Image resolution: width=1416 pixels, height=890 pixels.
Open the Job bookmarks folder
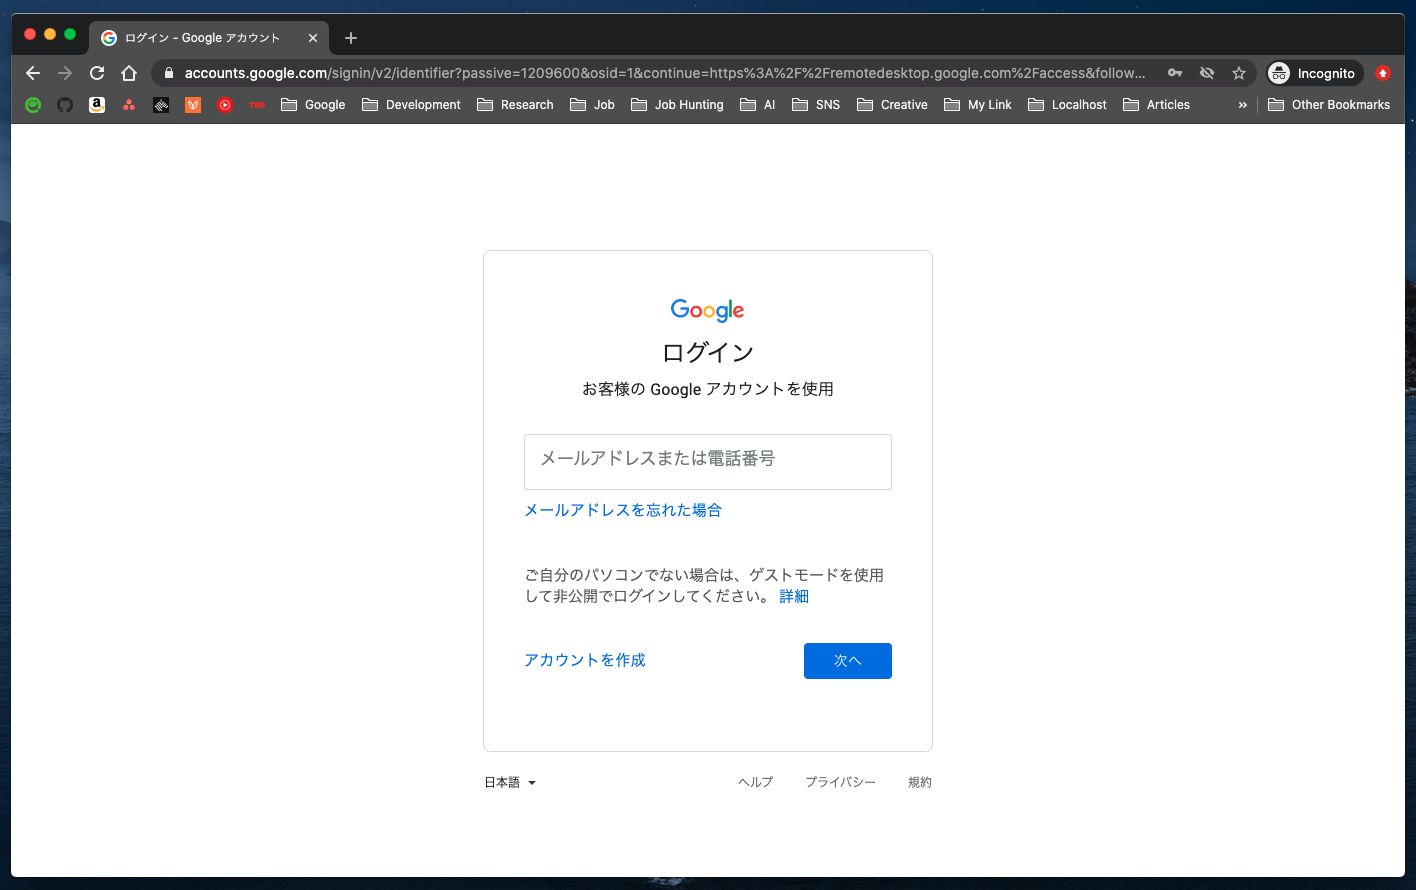pos(592,104)
